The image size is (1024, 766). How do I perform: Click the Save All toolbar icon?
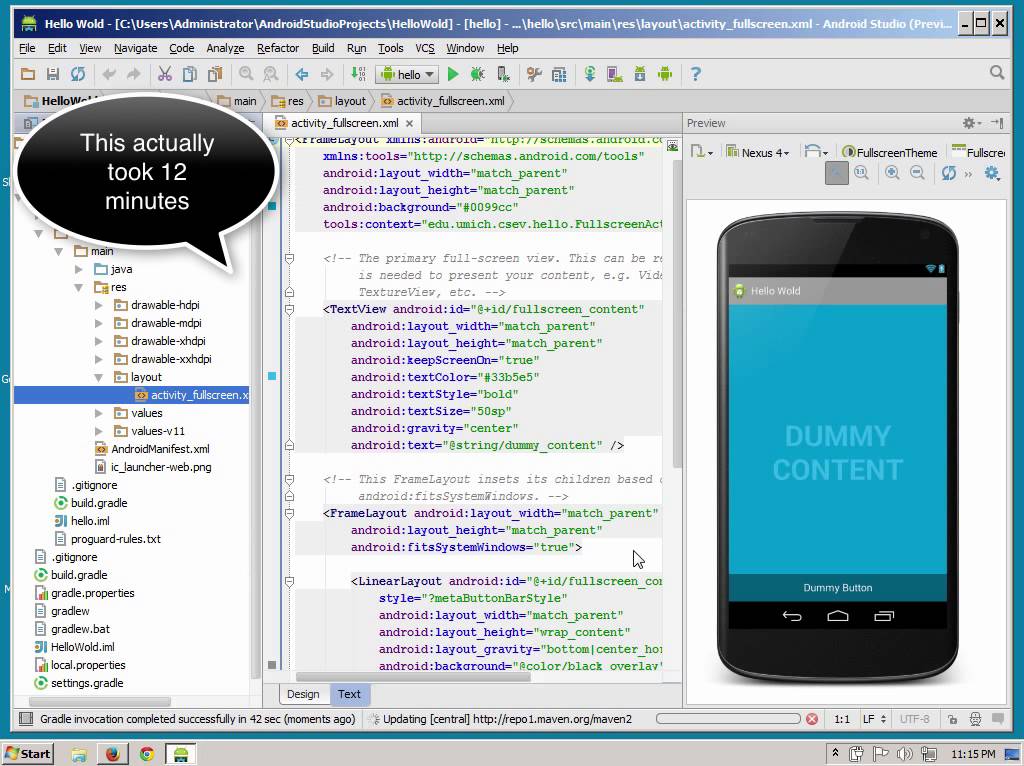[53, 74]
